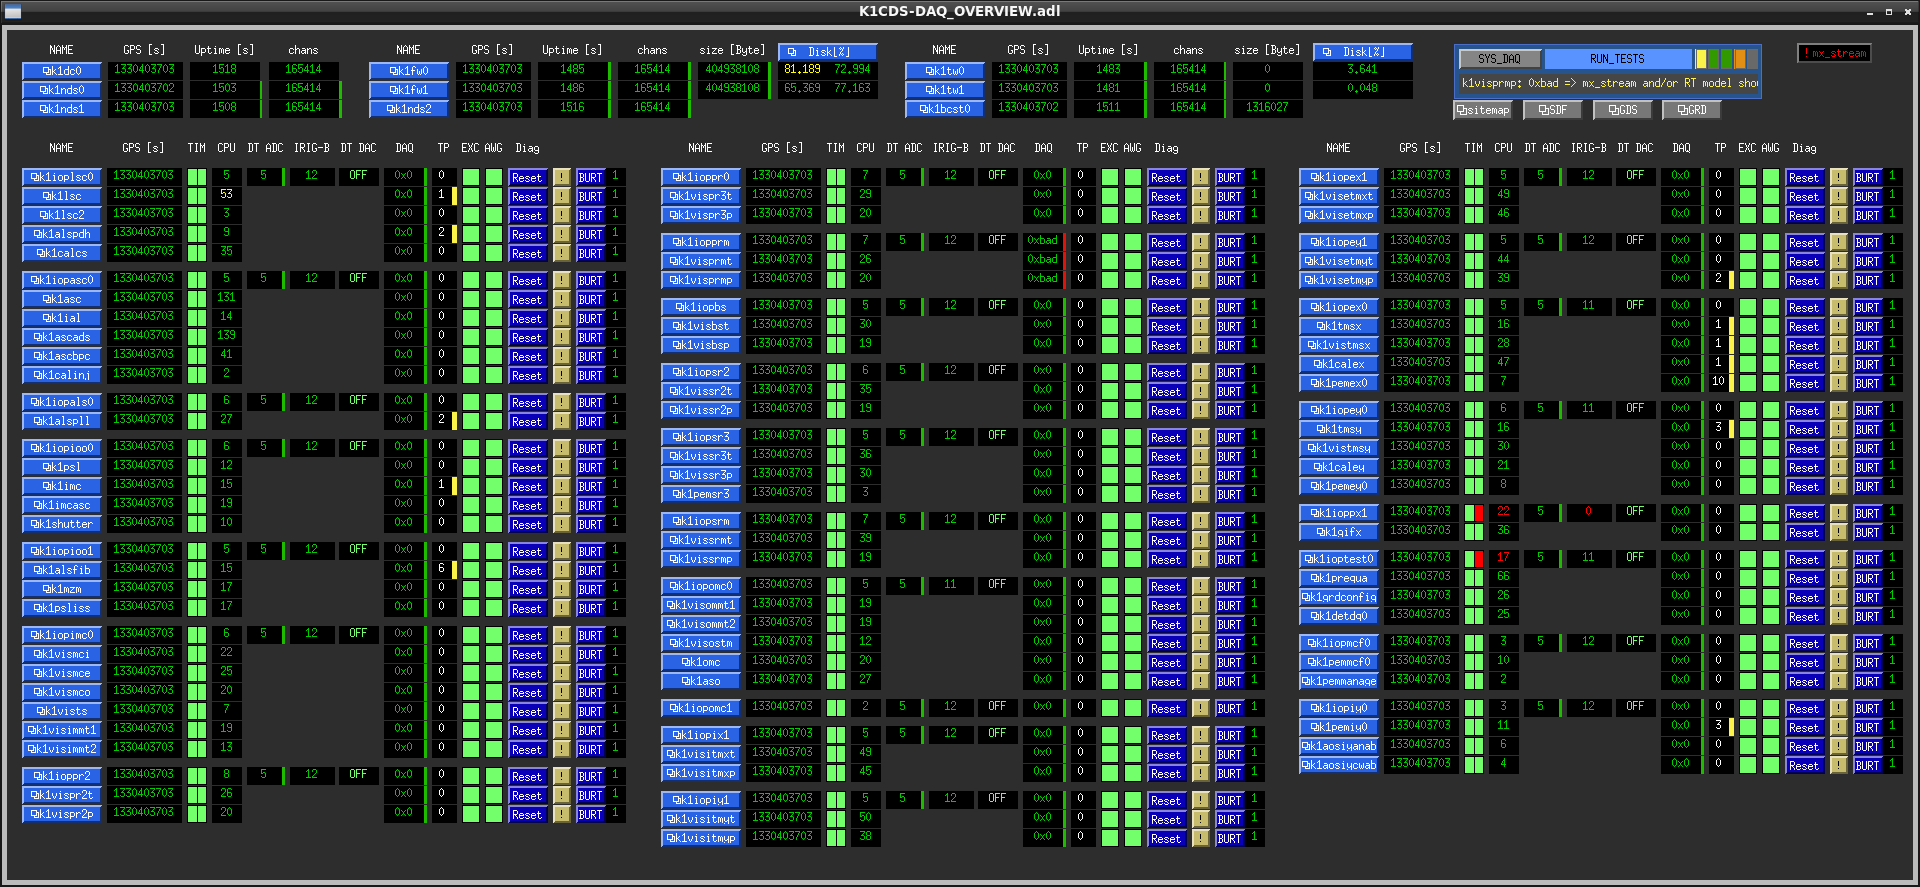Click red TIM indicator of k1ioppx1
The image size is (1920, 887).
pyautogui.click(x=1479, y=513)
